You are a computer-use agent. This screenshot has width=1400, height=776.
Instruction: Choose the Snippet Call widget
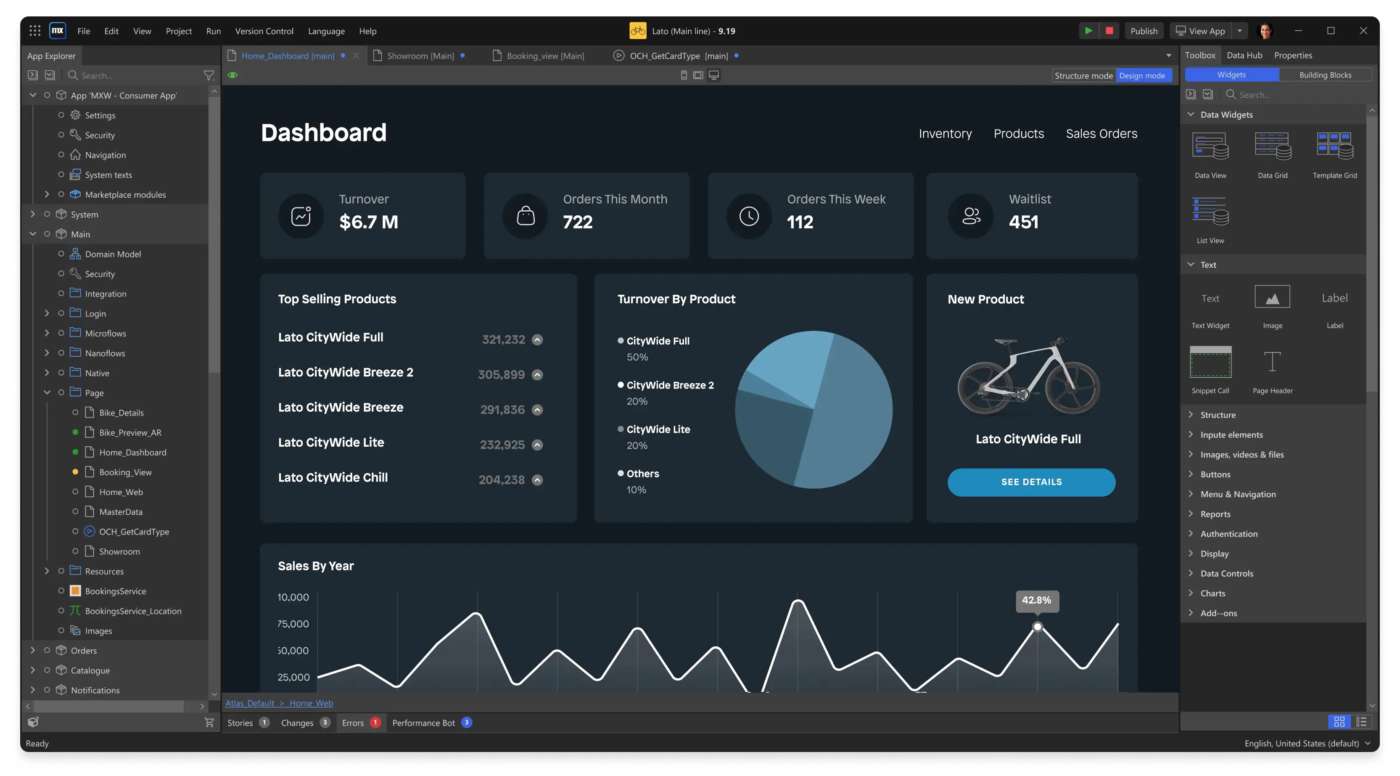(x=1210, y=370)
